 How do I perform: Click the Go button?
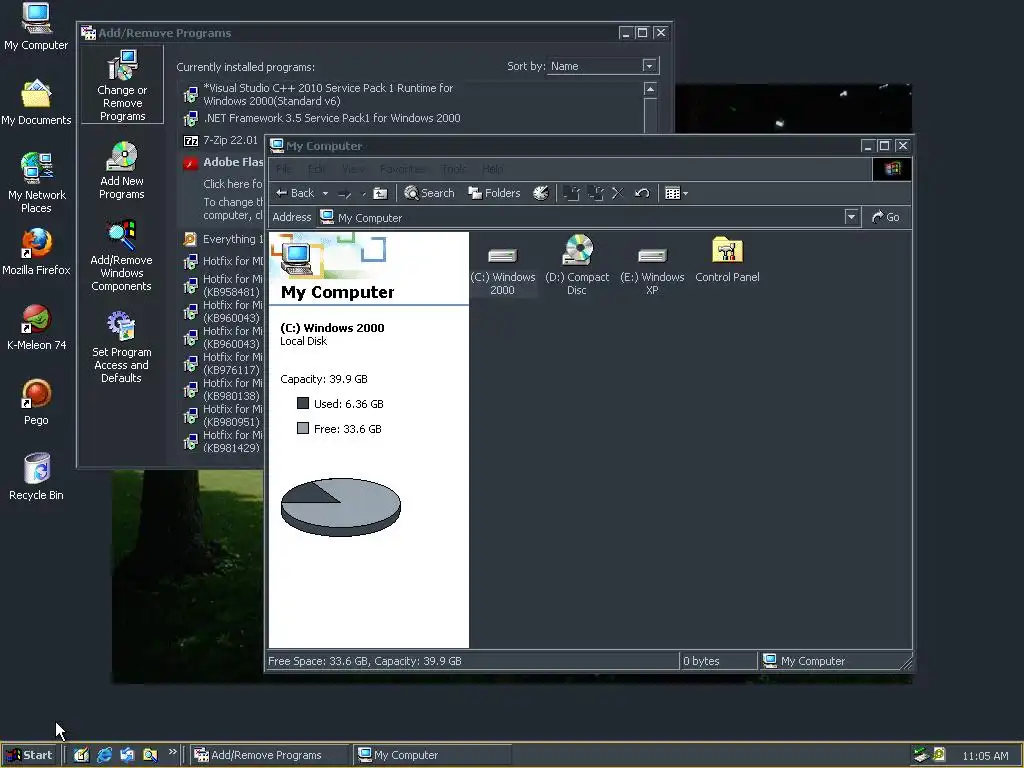pos(886,217)
